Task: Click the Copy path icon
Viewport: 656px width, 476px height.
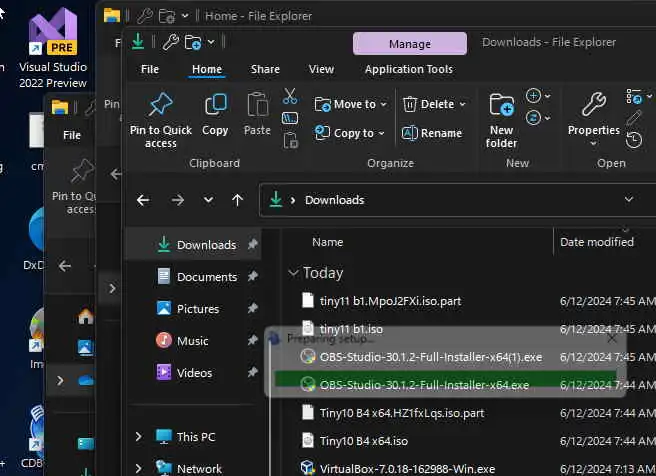Action: [290, 118]
